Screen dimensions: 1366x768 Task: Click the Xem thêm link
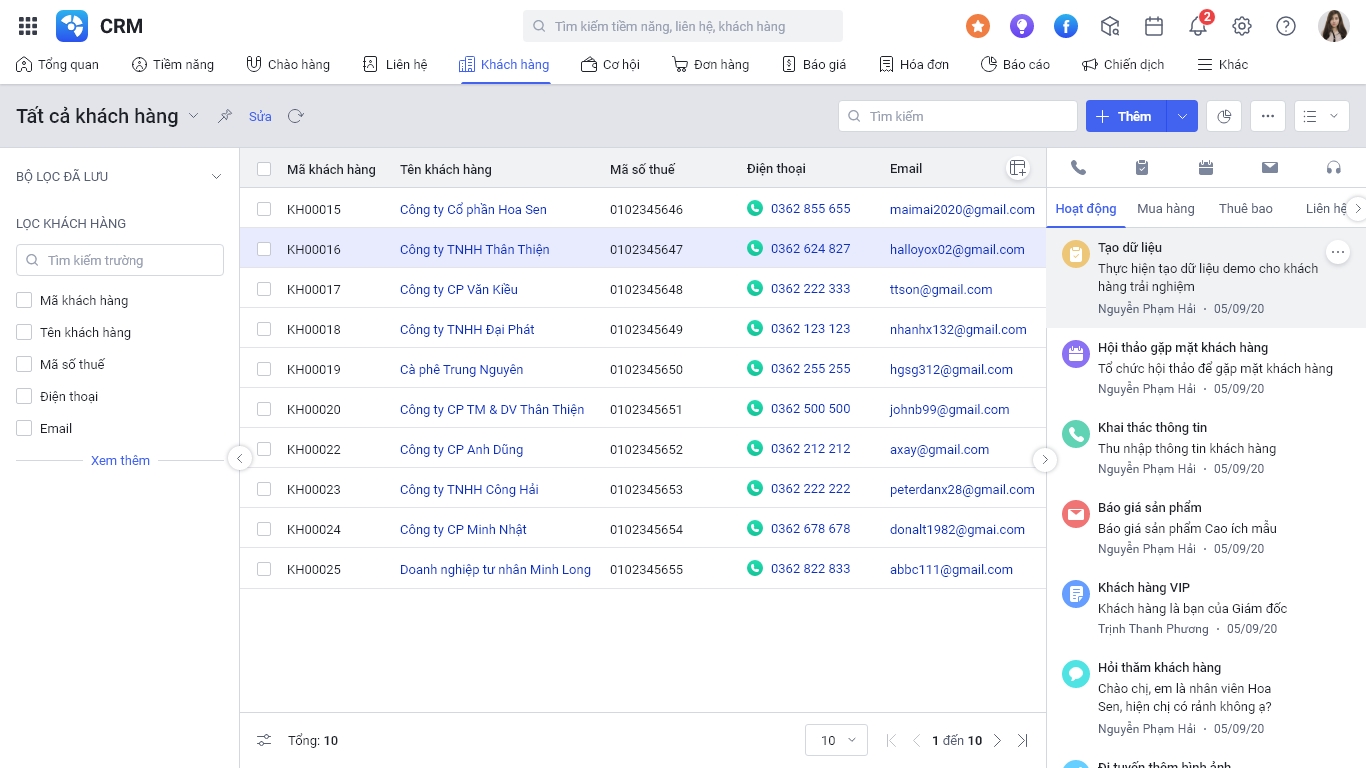coord(120,460)
